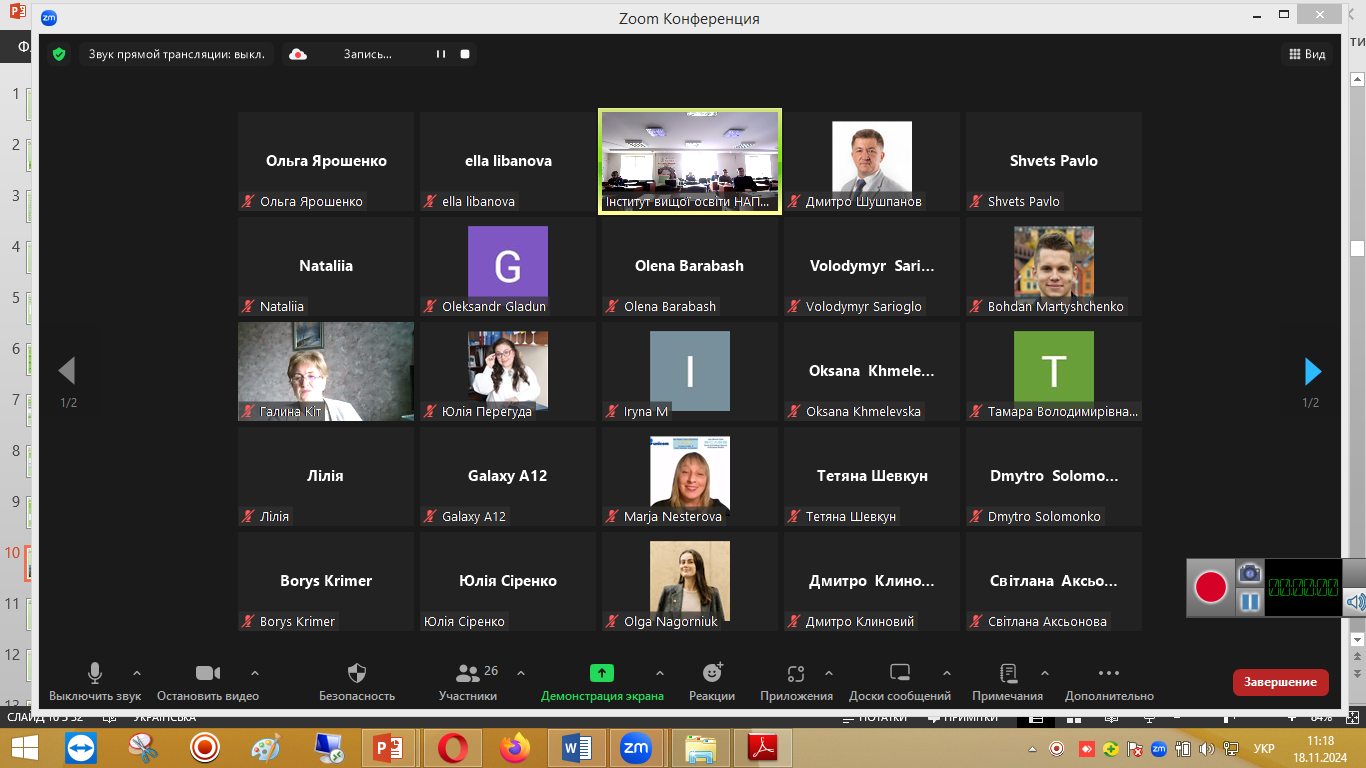Open the Безопасность shield icon
1366x768 pixels.
click(x=357, y=673)
